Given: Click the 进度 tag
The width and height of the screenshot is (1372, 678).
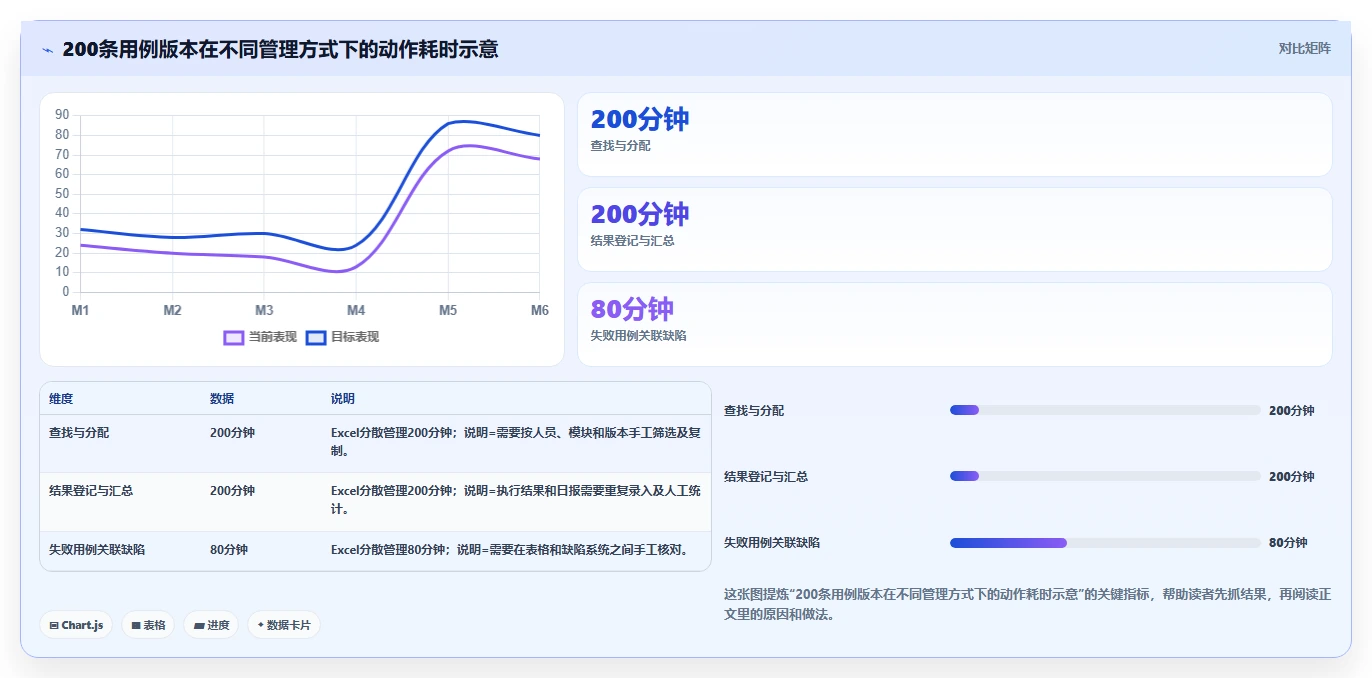Looking at the screenshot, I should [x=211, y=625].
